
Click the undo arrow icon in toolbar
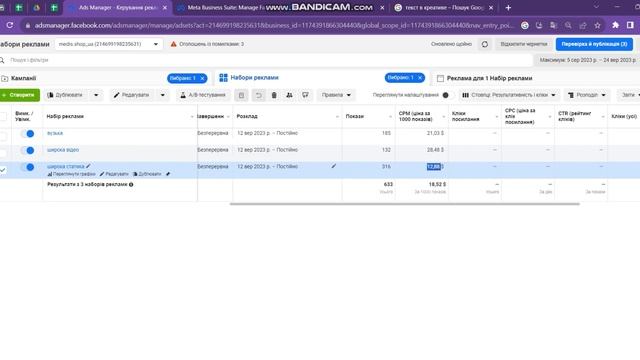pyautogui.click(x=258, y=95)
